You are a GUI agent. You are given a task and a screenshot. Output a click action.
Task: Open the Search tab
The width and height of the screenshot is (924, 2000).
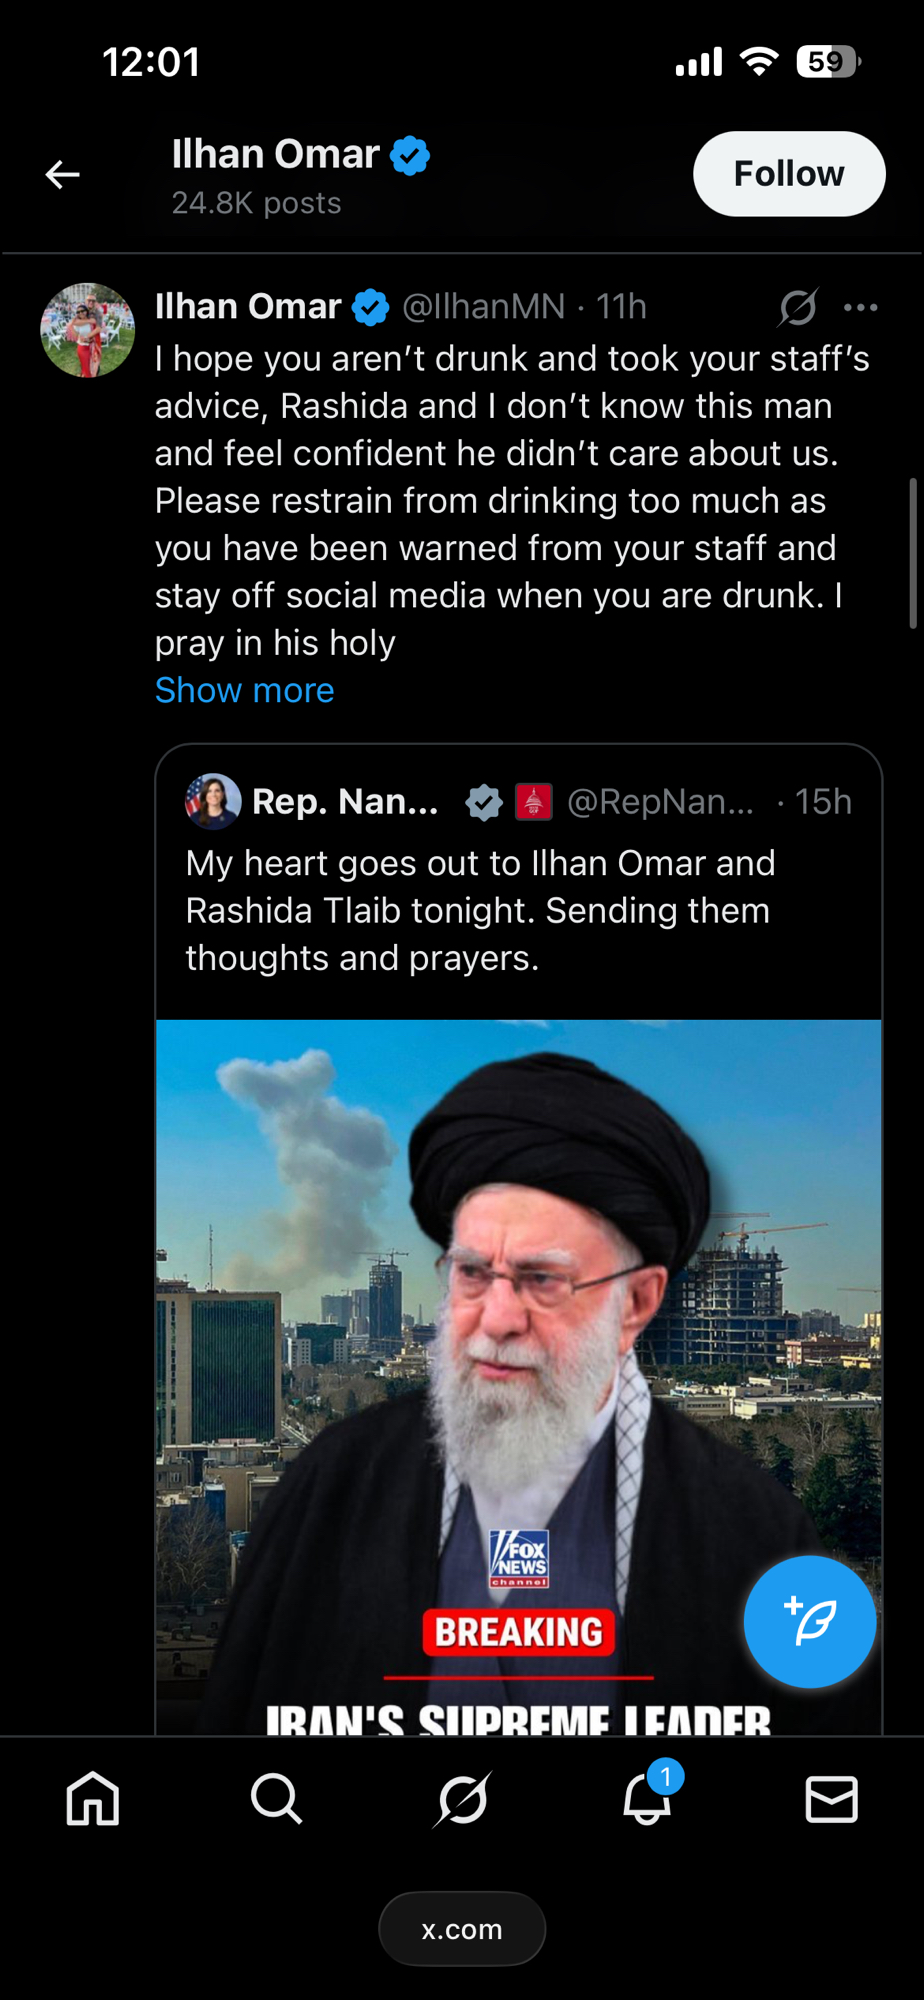coord(277,1799)
